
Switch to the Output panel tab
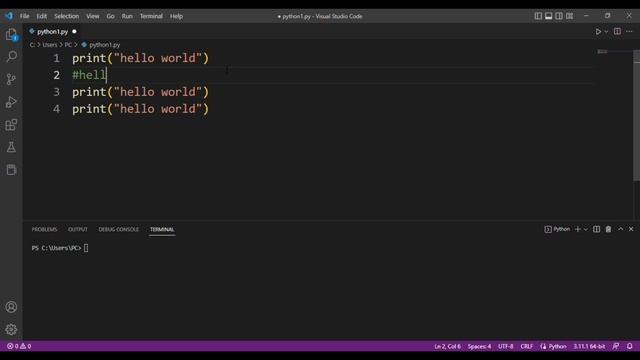tap(78, 229)
